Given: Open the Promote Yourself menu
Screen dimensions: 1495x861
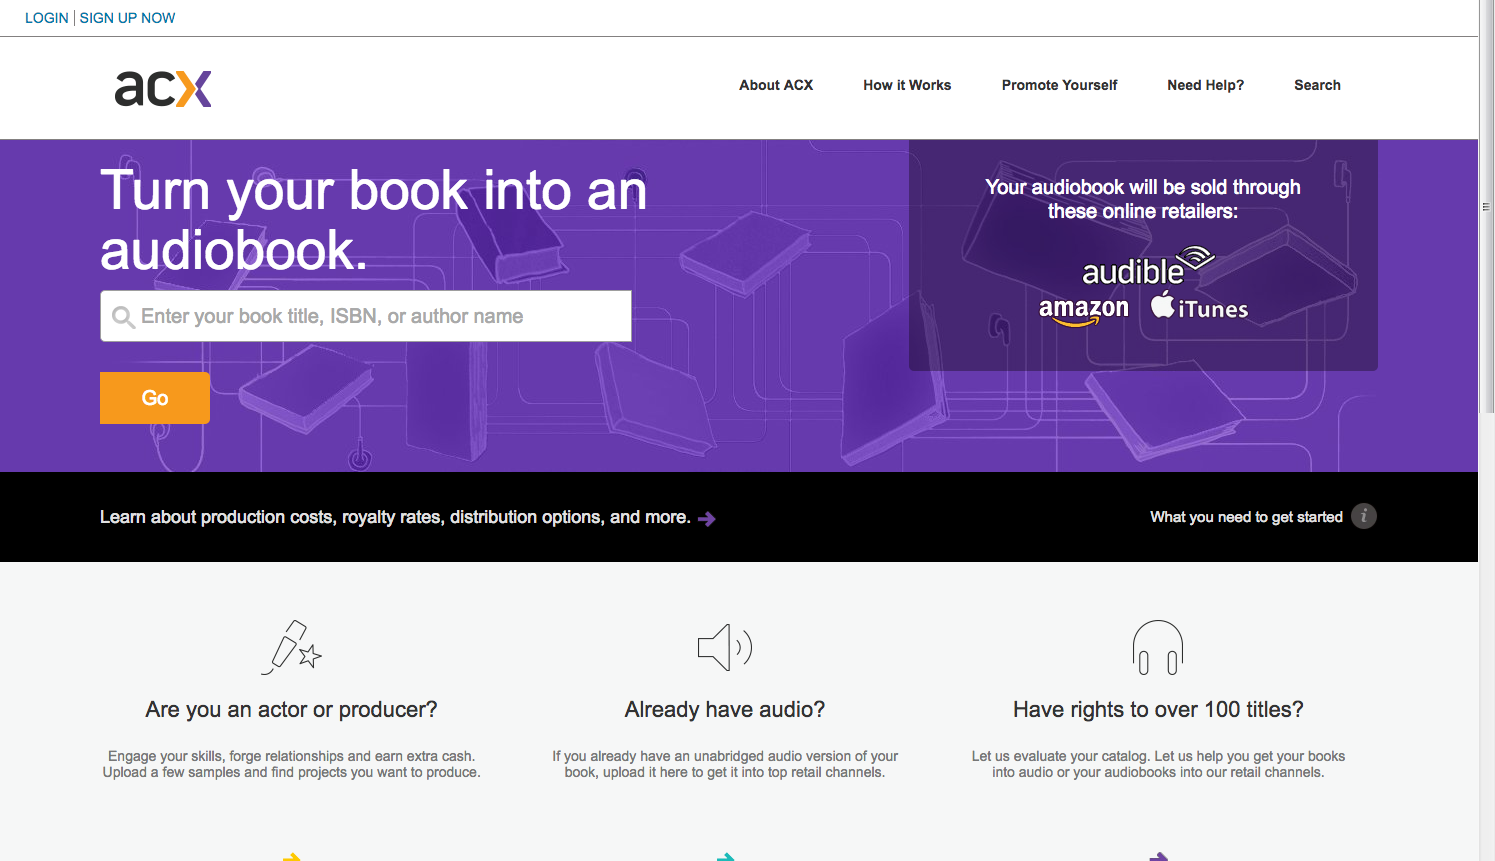Looking at the screenshot, I should [1059, 85].
